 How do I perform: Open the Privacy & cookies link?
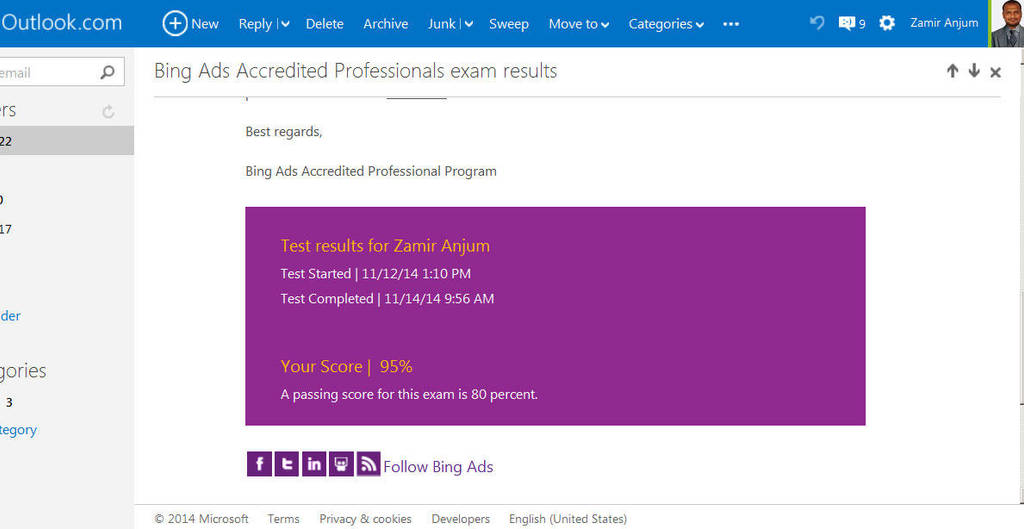coord(365,519)
